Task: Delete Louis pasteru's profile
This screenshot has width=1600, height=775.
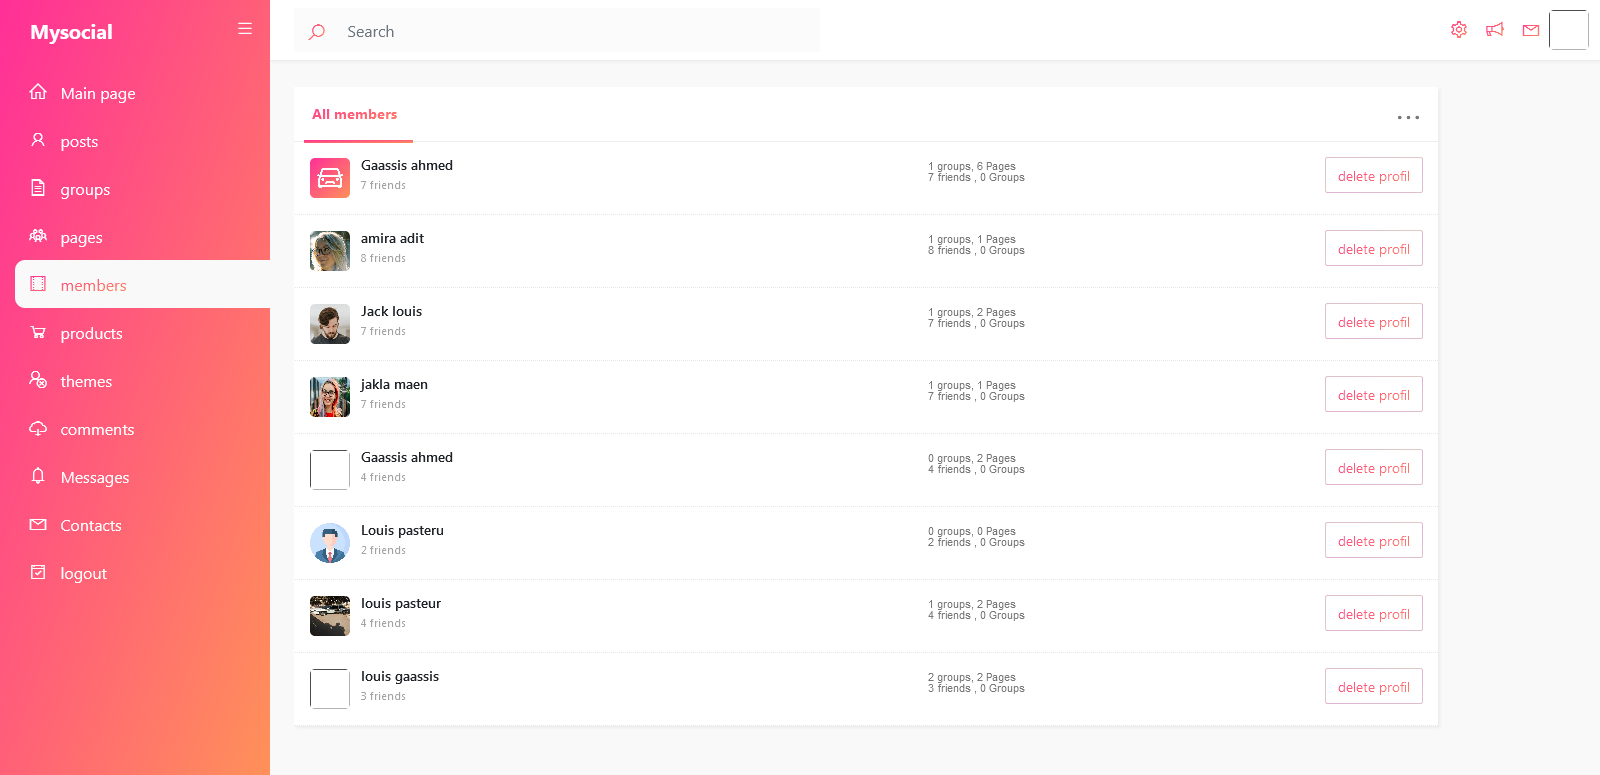Action: pos(1373,541)
